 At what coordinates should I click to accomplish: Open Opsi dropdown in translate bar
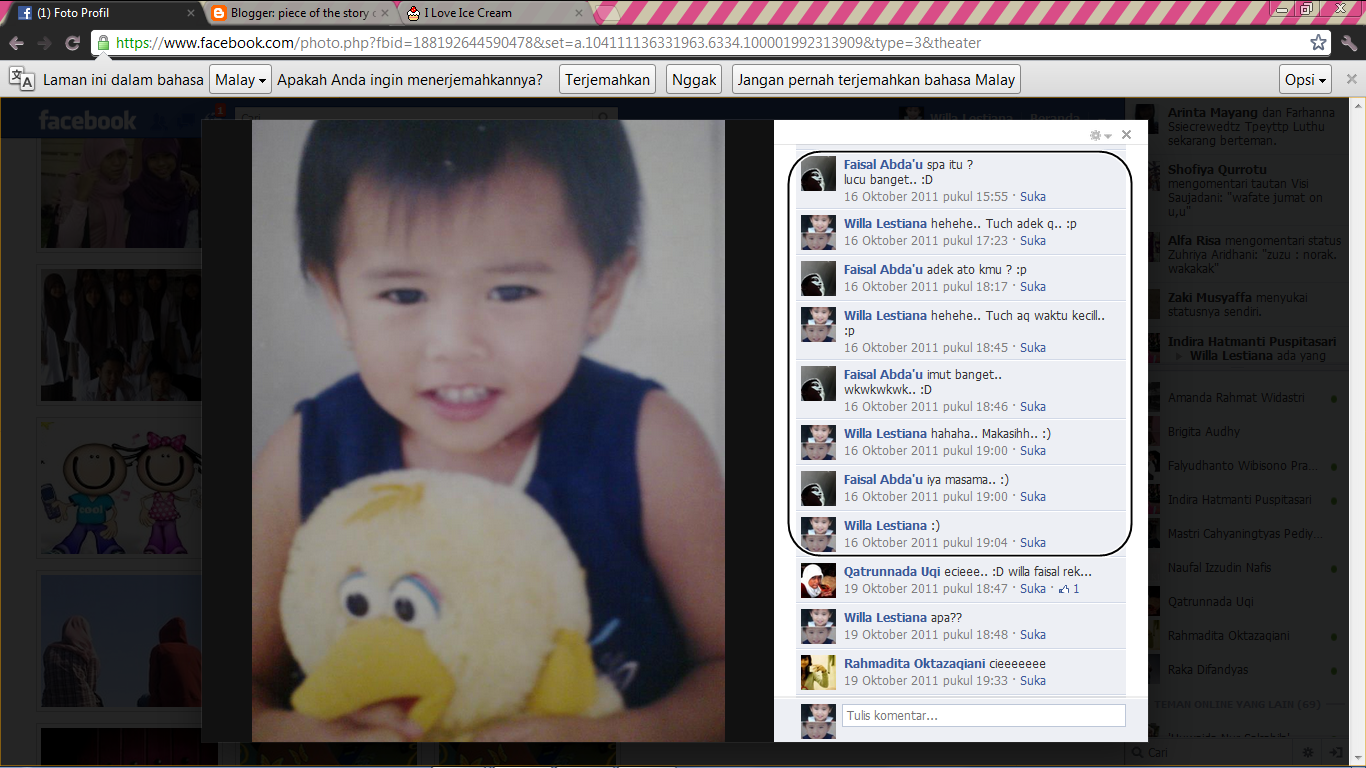(1305, 80)
